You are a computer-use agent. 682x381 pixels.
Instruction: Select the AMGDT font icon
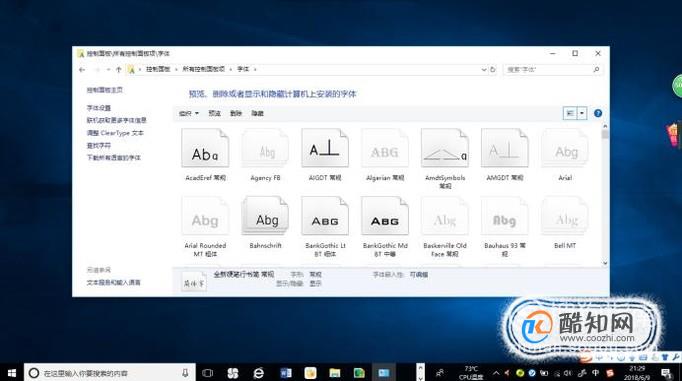point(505,148)
